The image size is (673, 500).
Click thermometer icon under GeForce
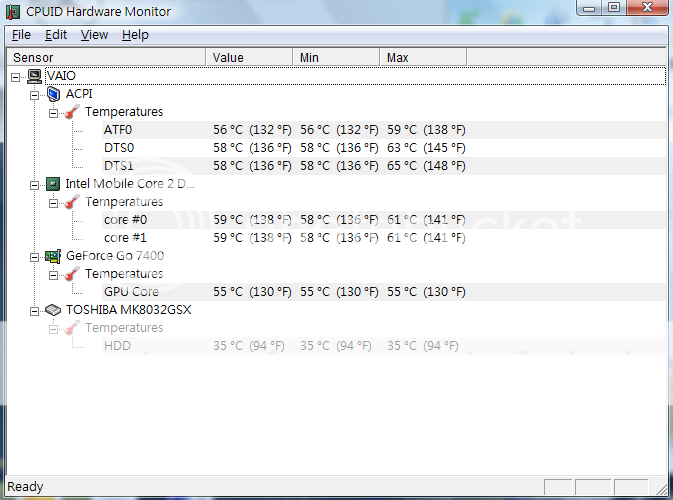(x=72, y=273)
